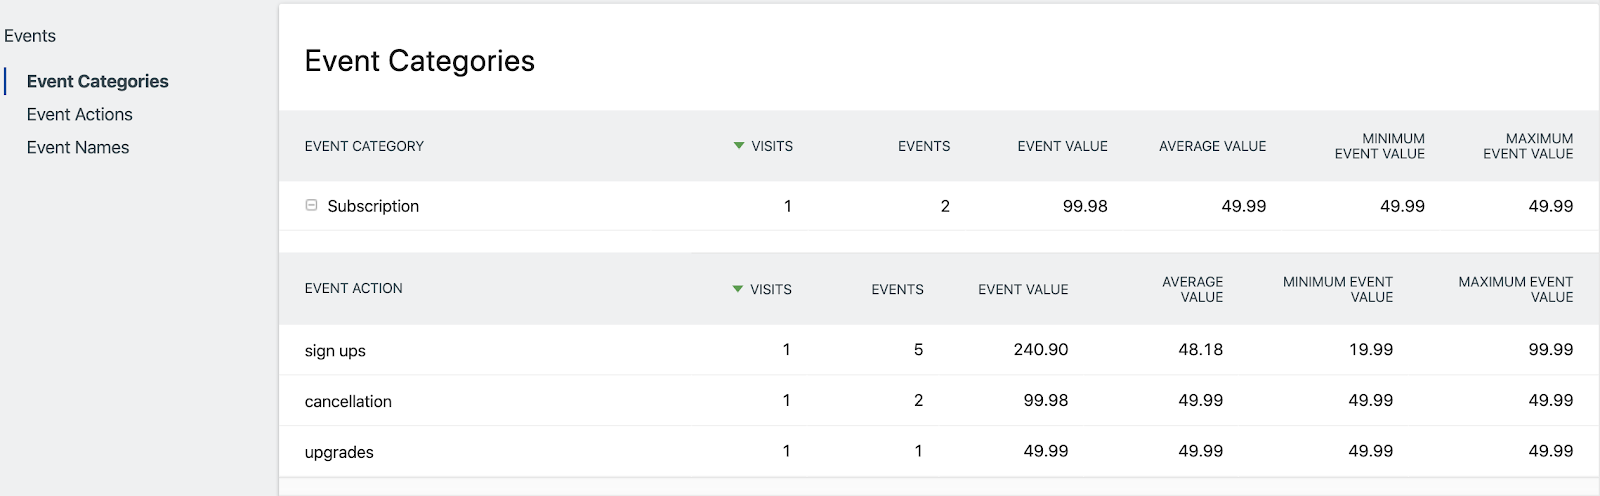This screenshot has width=1600, height=496.
Task: Collapse the Subscription row minus icon
Action: click(311, 205)
